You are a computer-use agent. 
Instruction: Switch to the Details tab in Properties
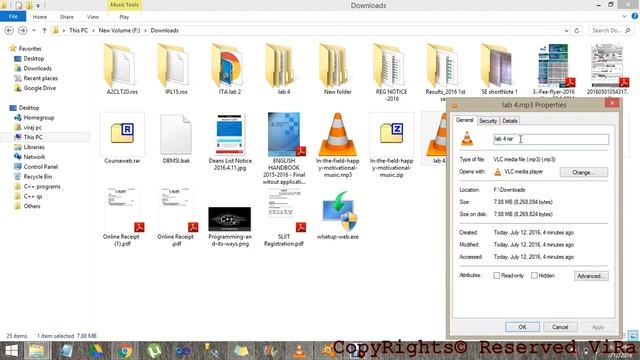click(x=510, y=121)
